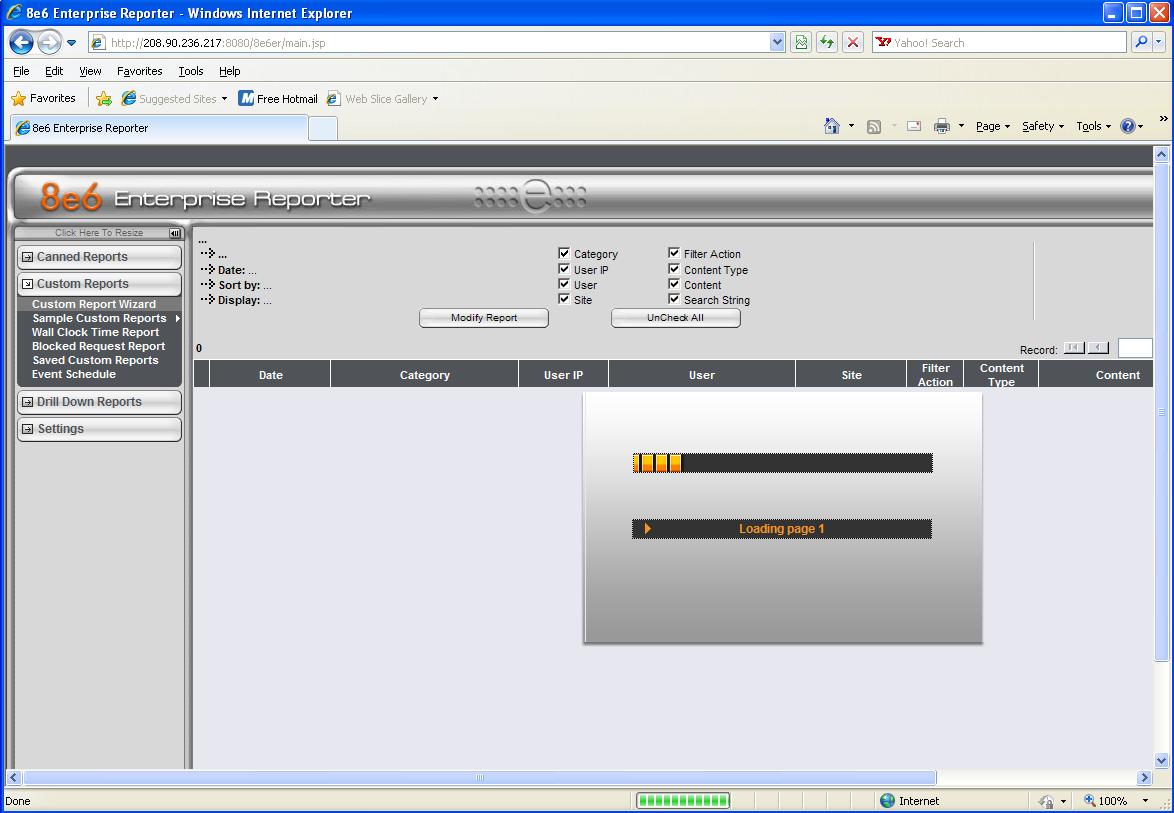Uncheck the Category checkbox
The image size is (1174, 813).
point(564,254)
